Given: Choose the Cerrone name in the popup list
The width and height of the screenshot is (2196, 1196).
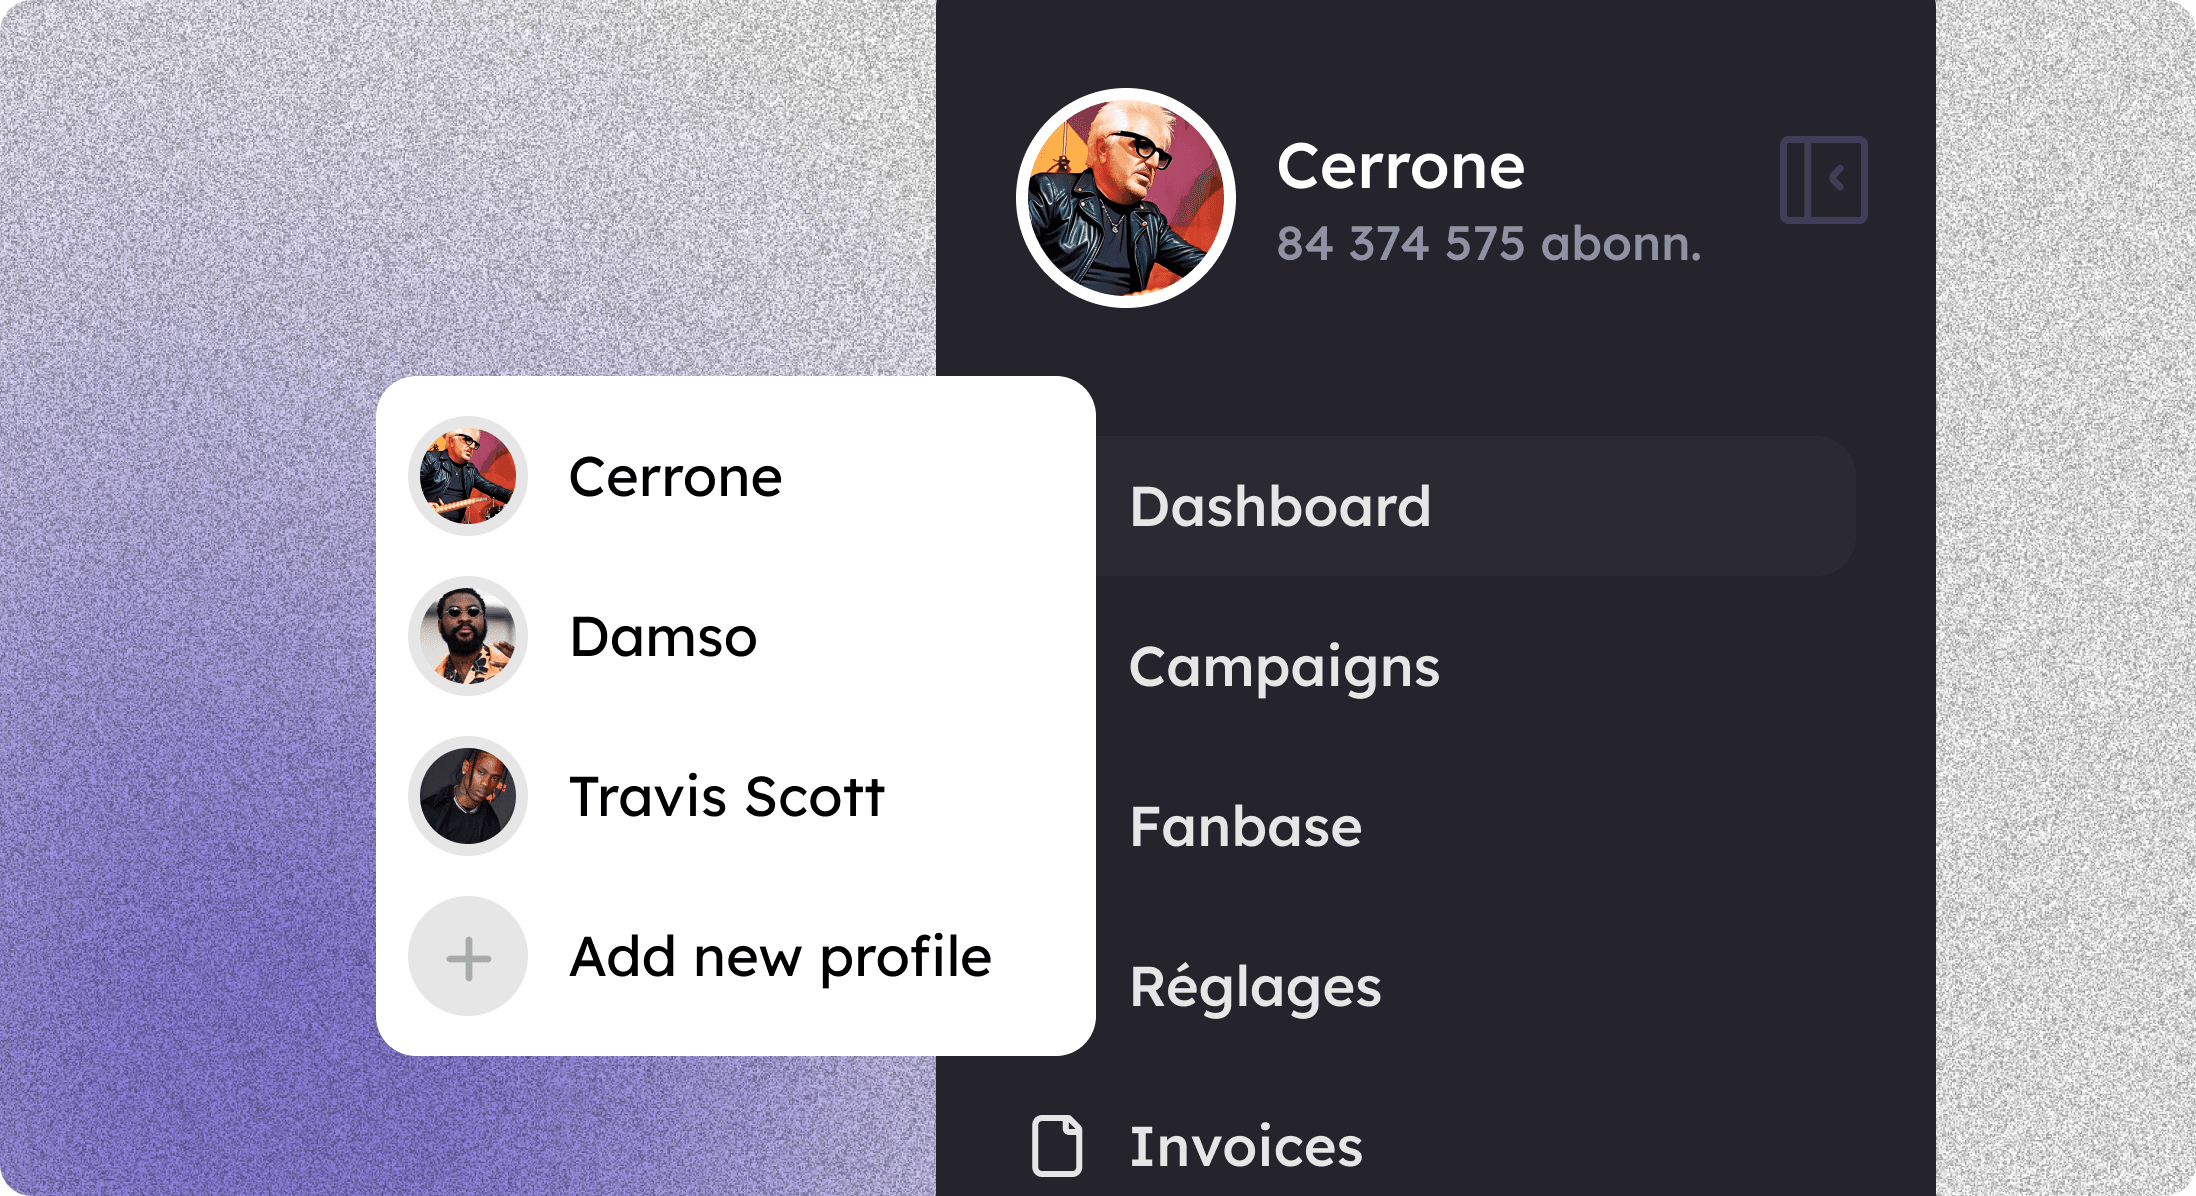Looking at the screenshot, I should click(675, 477).
